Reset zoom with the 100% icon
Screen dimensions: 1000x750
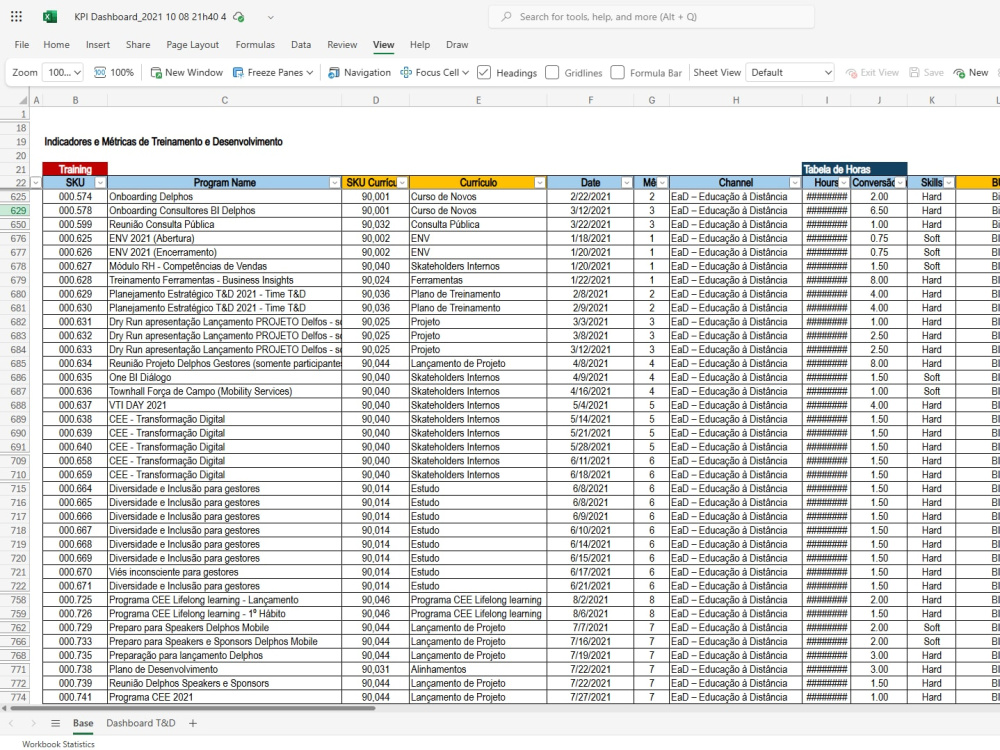pos(114,73)
